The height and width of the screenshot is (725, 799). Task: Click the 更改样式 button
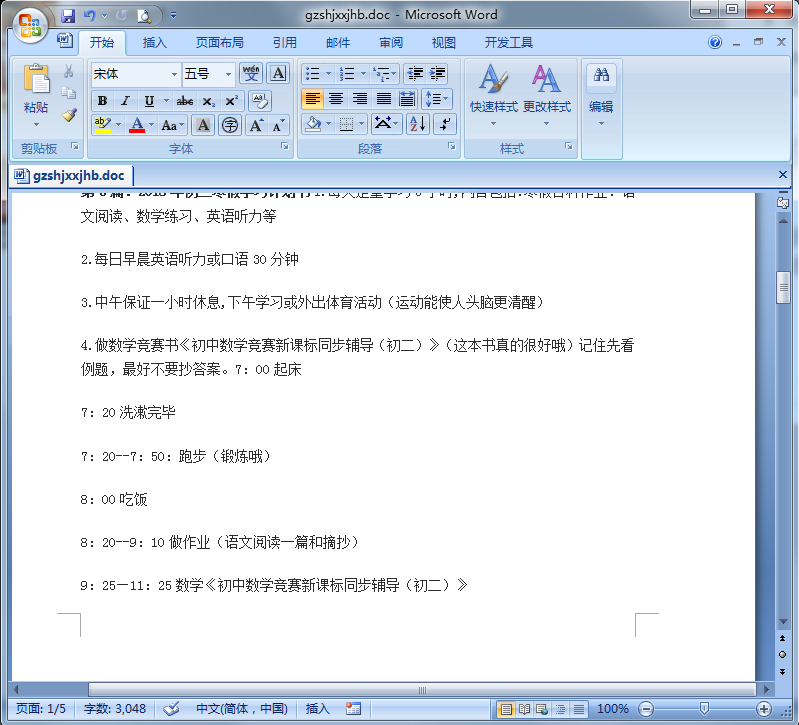click(546, 95)
